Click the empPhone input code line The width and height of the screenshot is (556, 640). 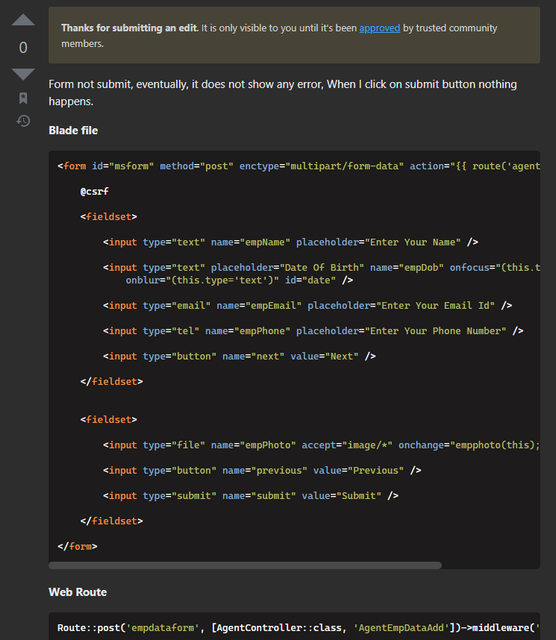coord(313,331)
